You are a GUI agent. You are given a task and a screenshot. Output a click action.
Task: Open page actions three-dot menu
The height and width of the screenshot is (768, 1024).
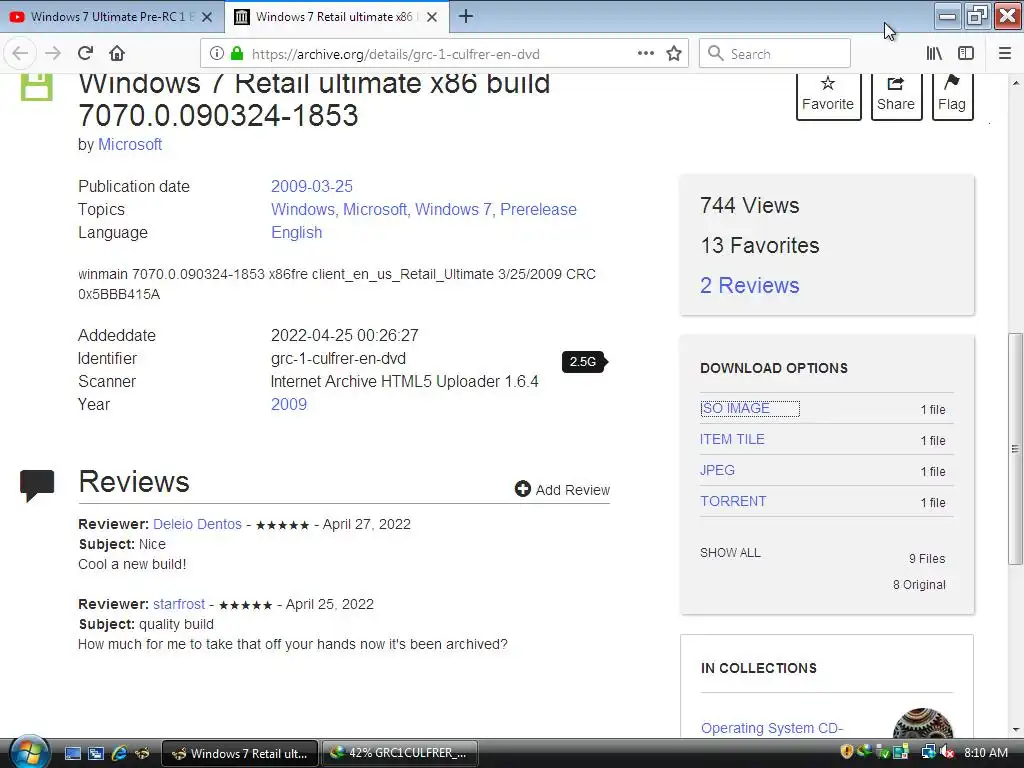tap(645, 54)
